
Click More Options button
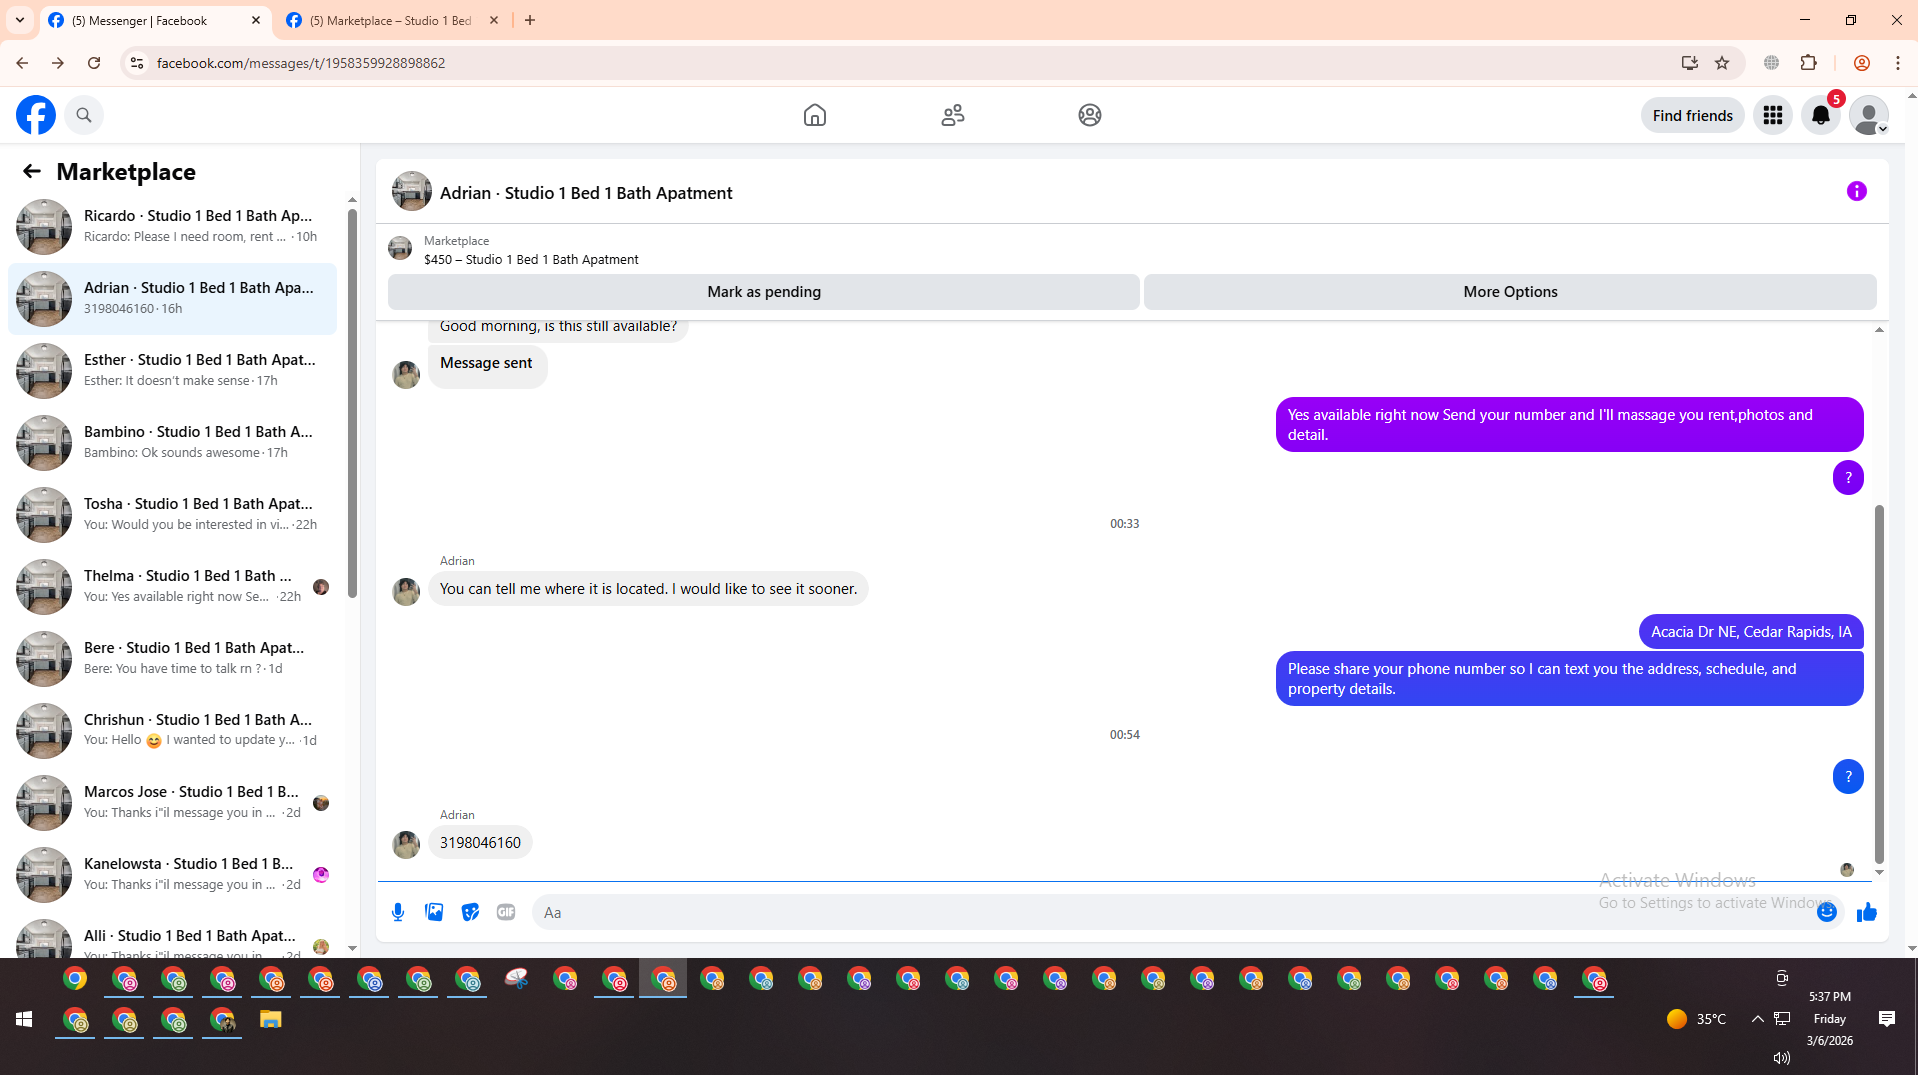click(x=1510, y=291)
